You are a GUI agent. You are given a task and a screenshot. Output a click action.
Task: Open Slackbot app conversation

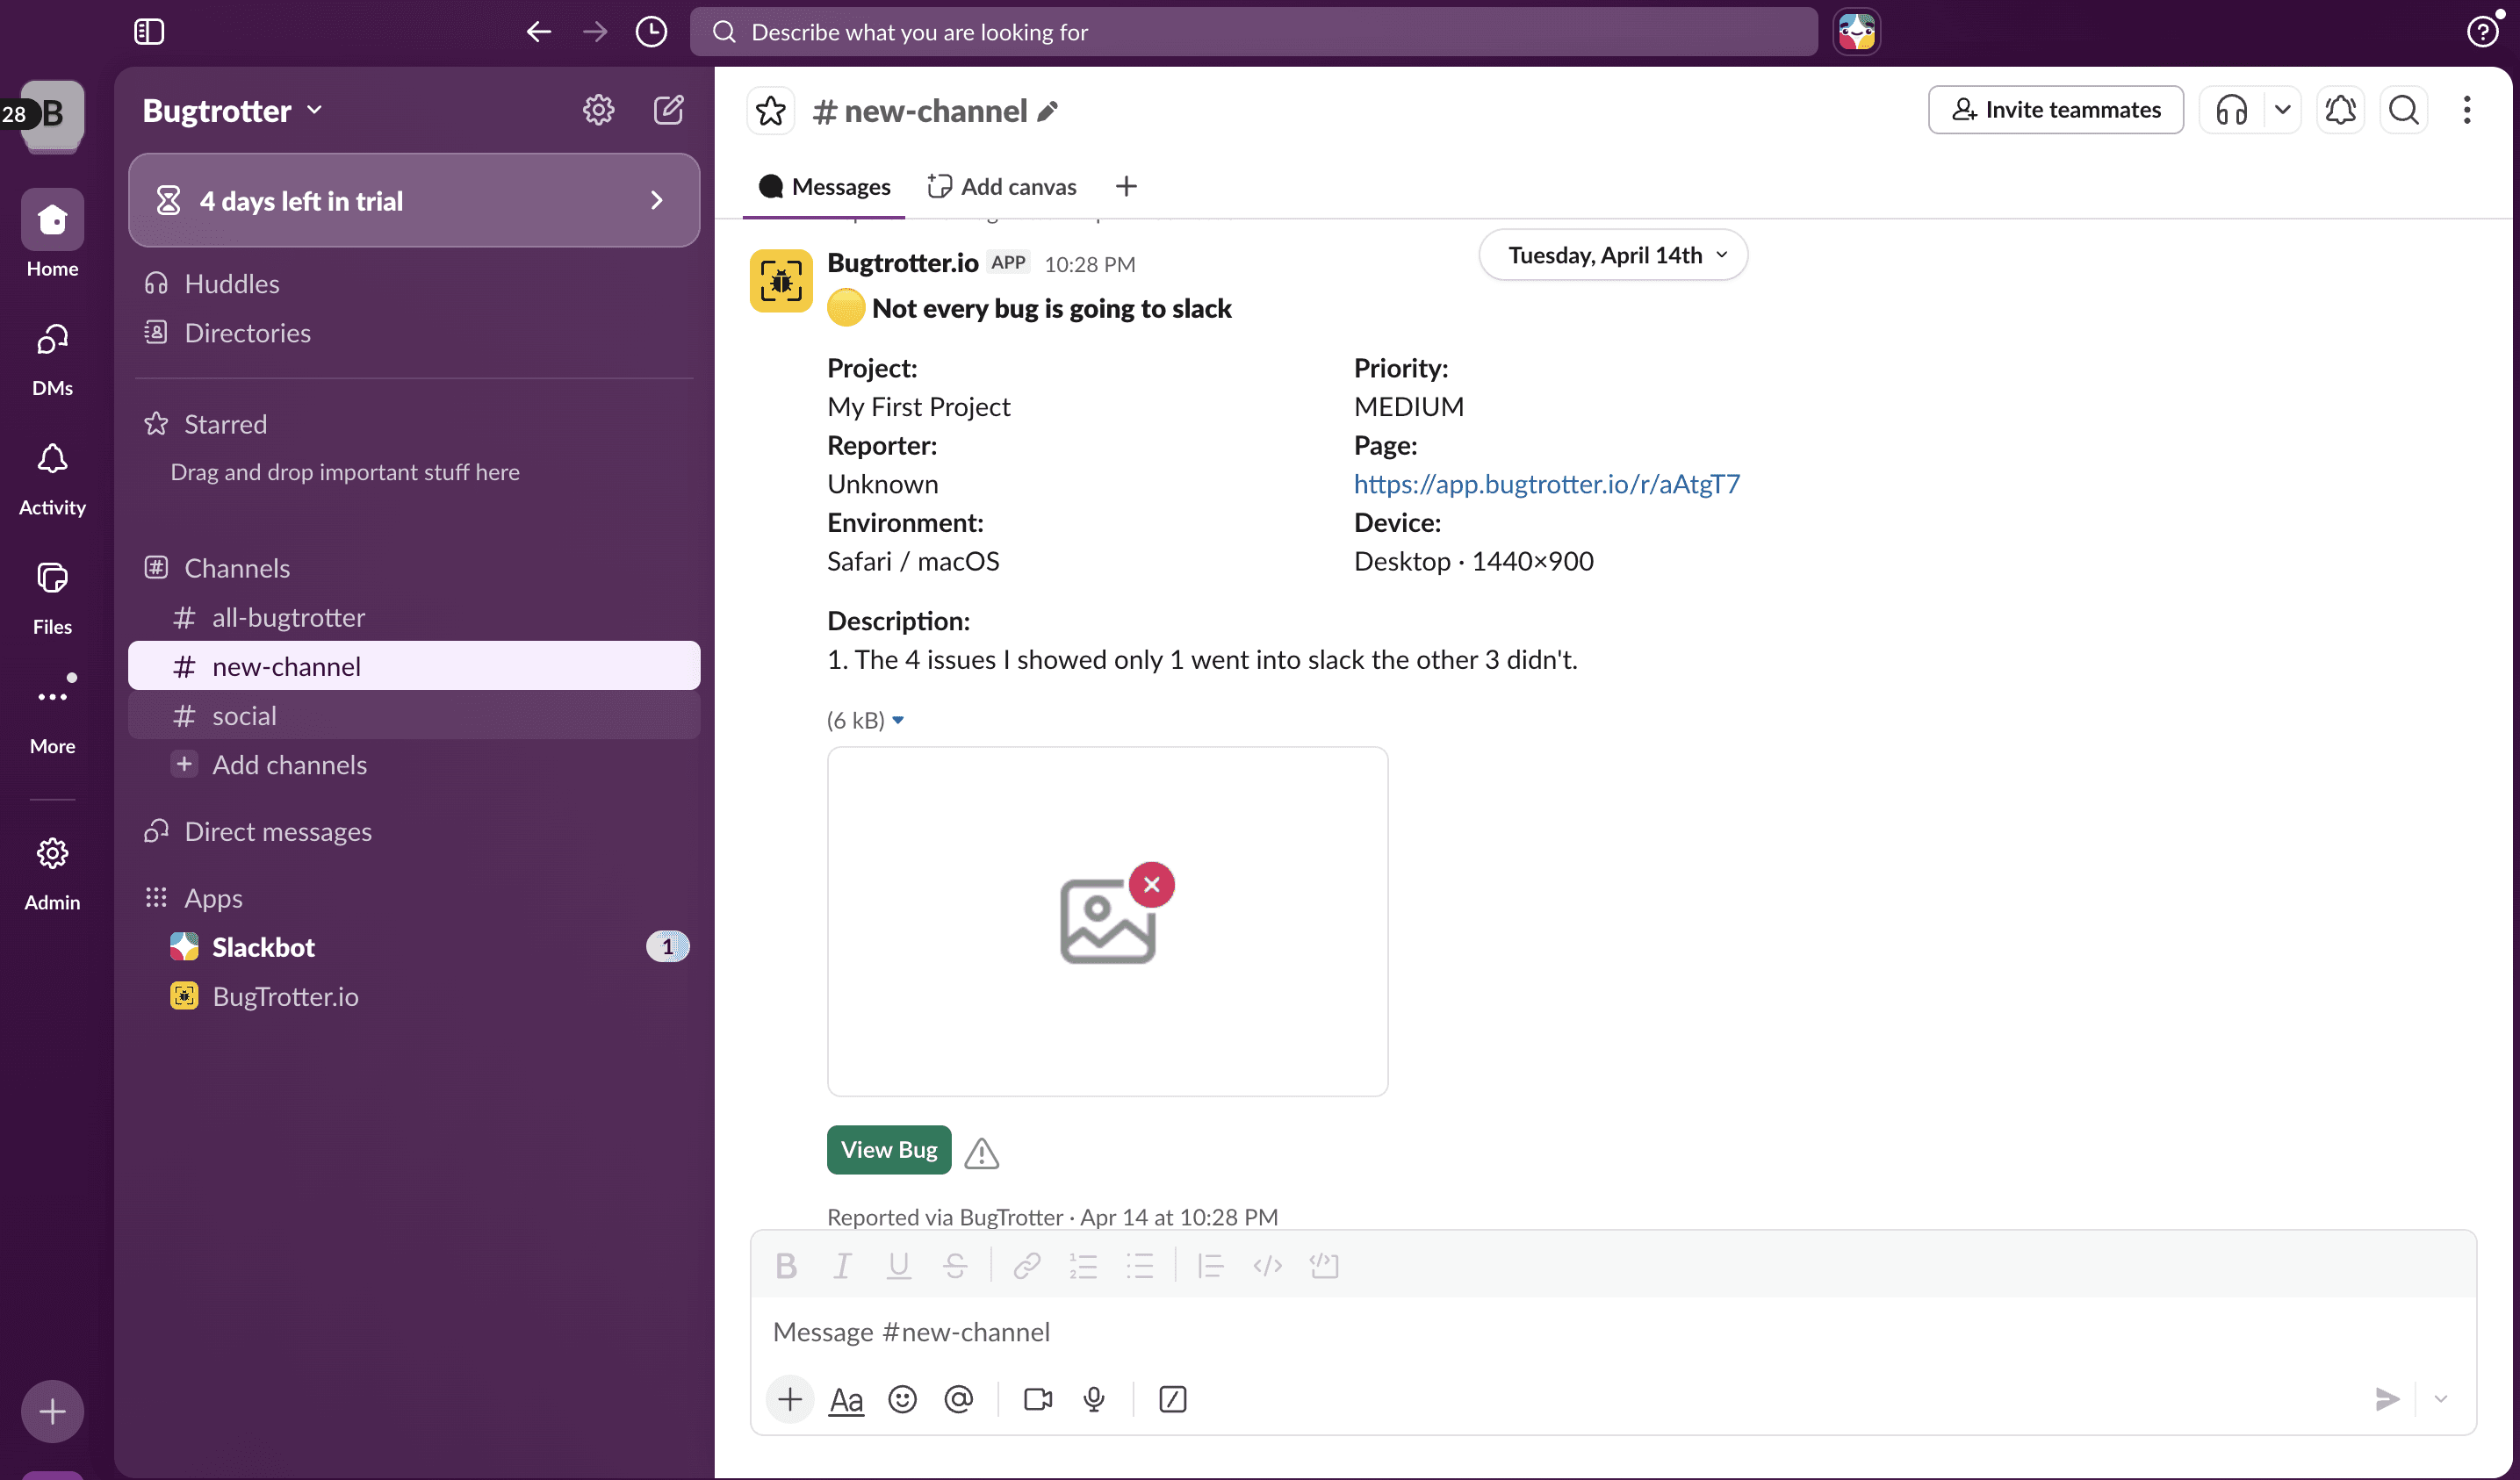(x=414, y=947)
